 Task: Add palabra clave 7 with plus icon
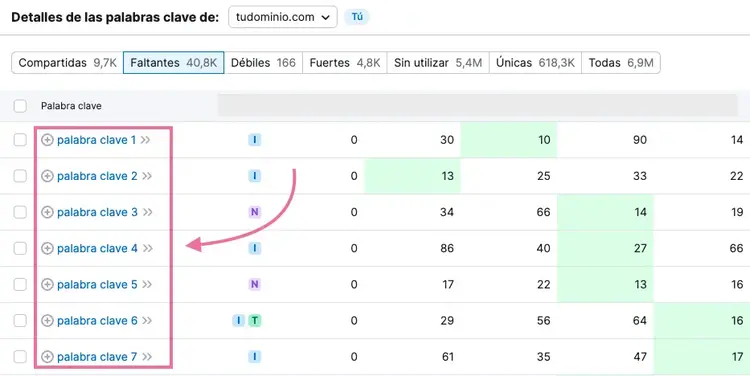47,357
